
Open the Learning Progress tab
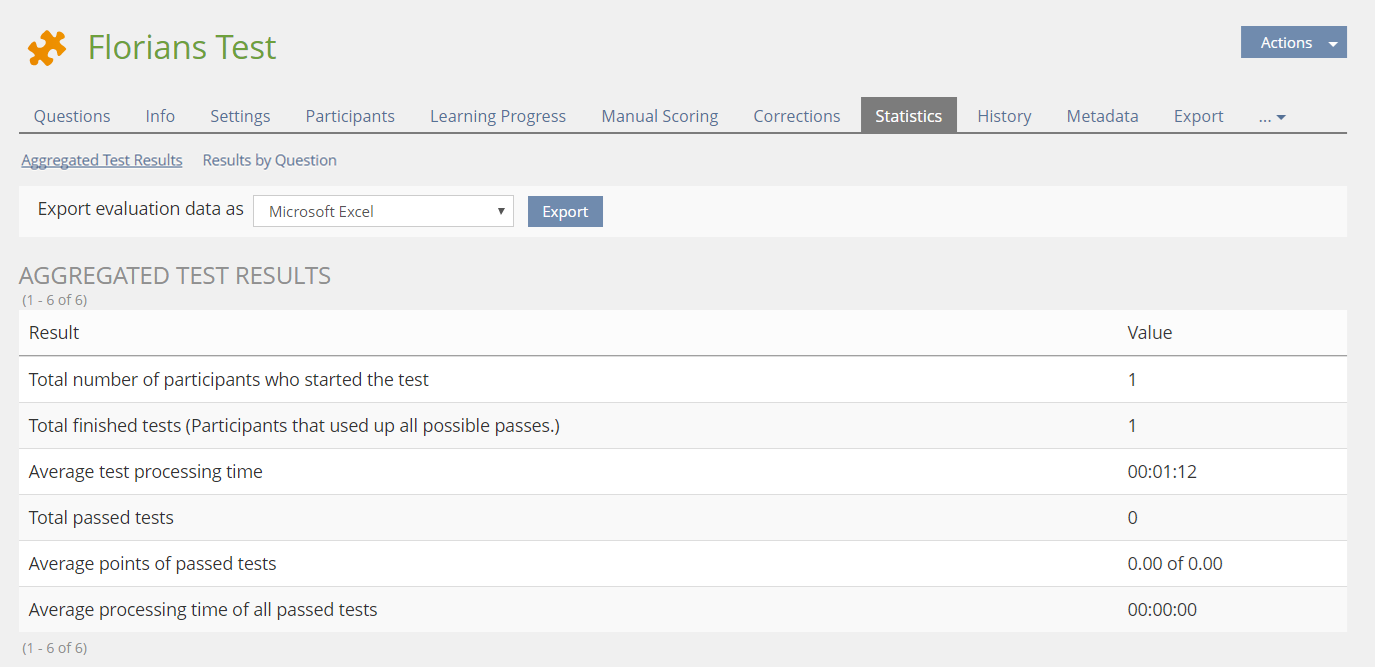[x=498, y=116]
